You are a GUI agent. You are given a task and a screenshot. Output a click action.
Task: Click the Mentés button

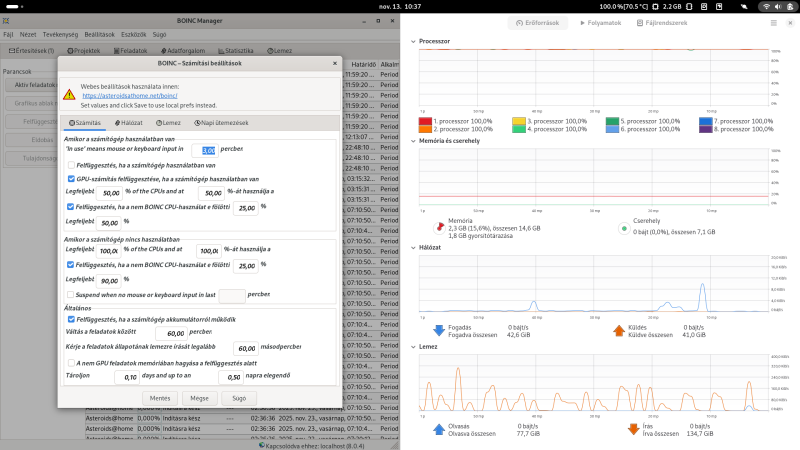click(x=160, y=398)
